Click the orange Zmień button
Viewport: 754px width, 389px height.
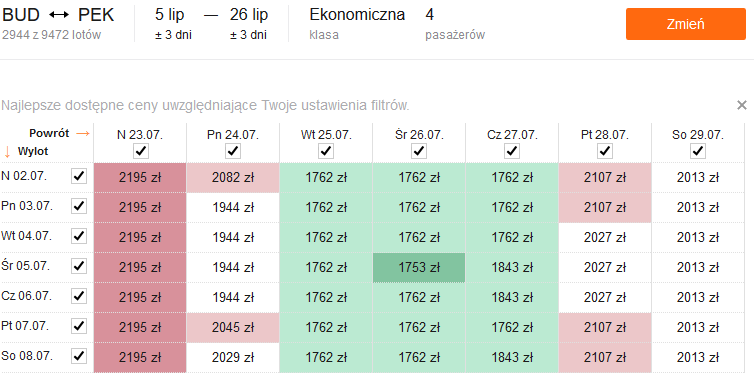pos(686,24)
